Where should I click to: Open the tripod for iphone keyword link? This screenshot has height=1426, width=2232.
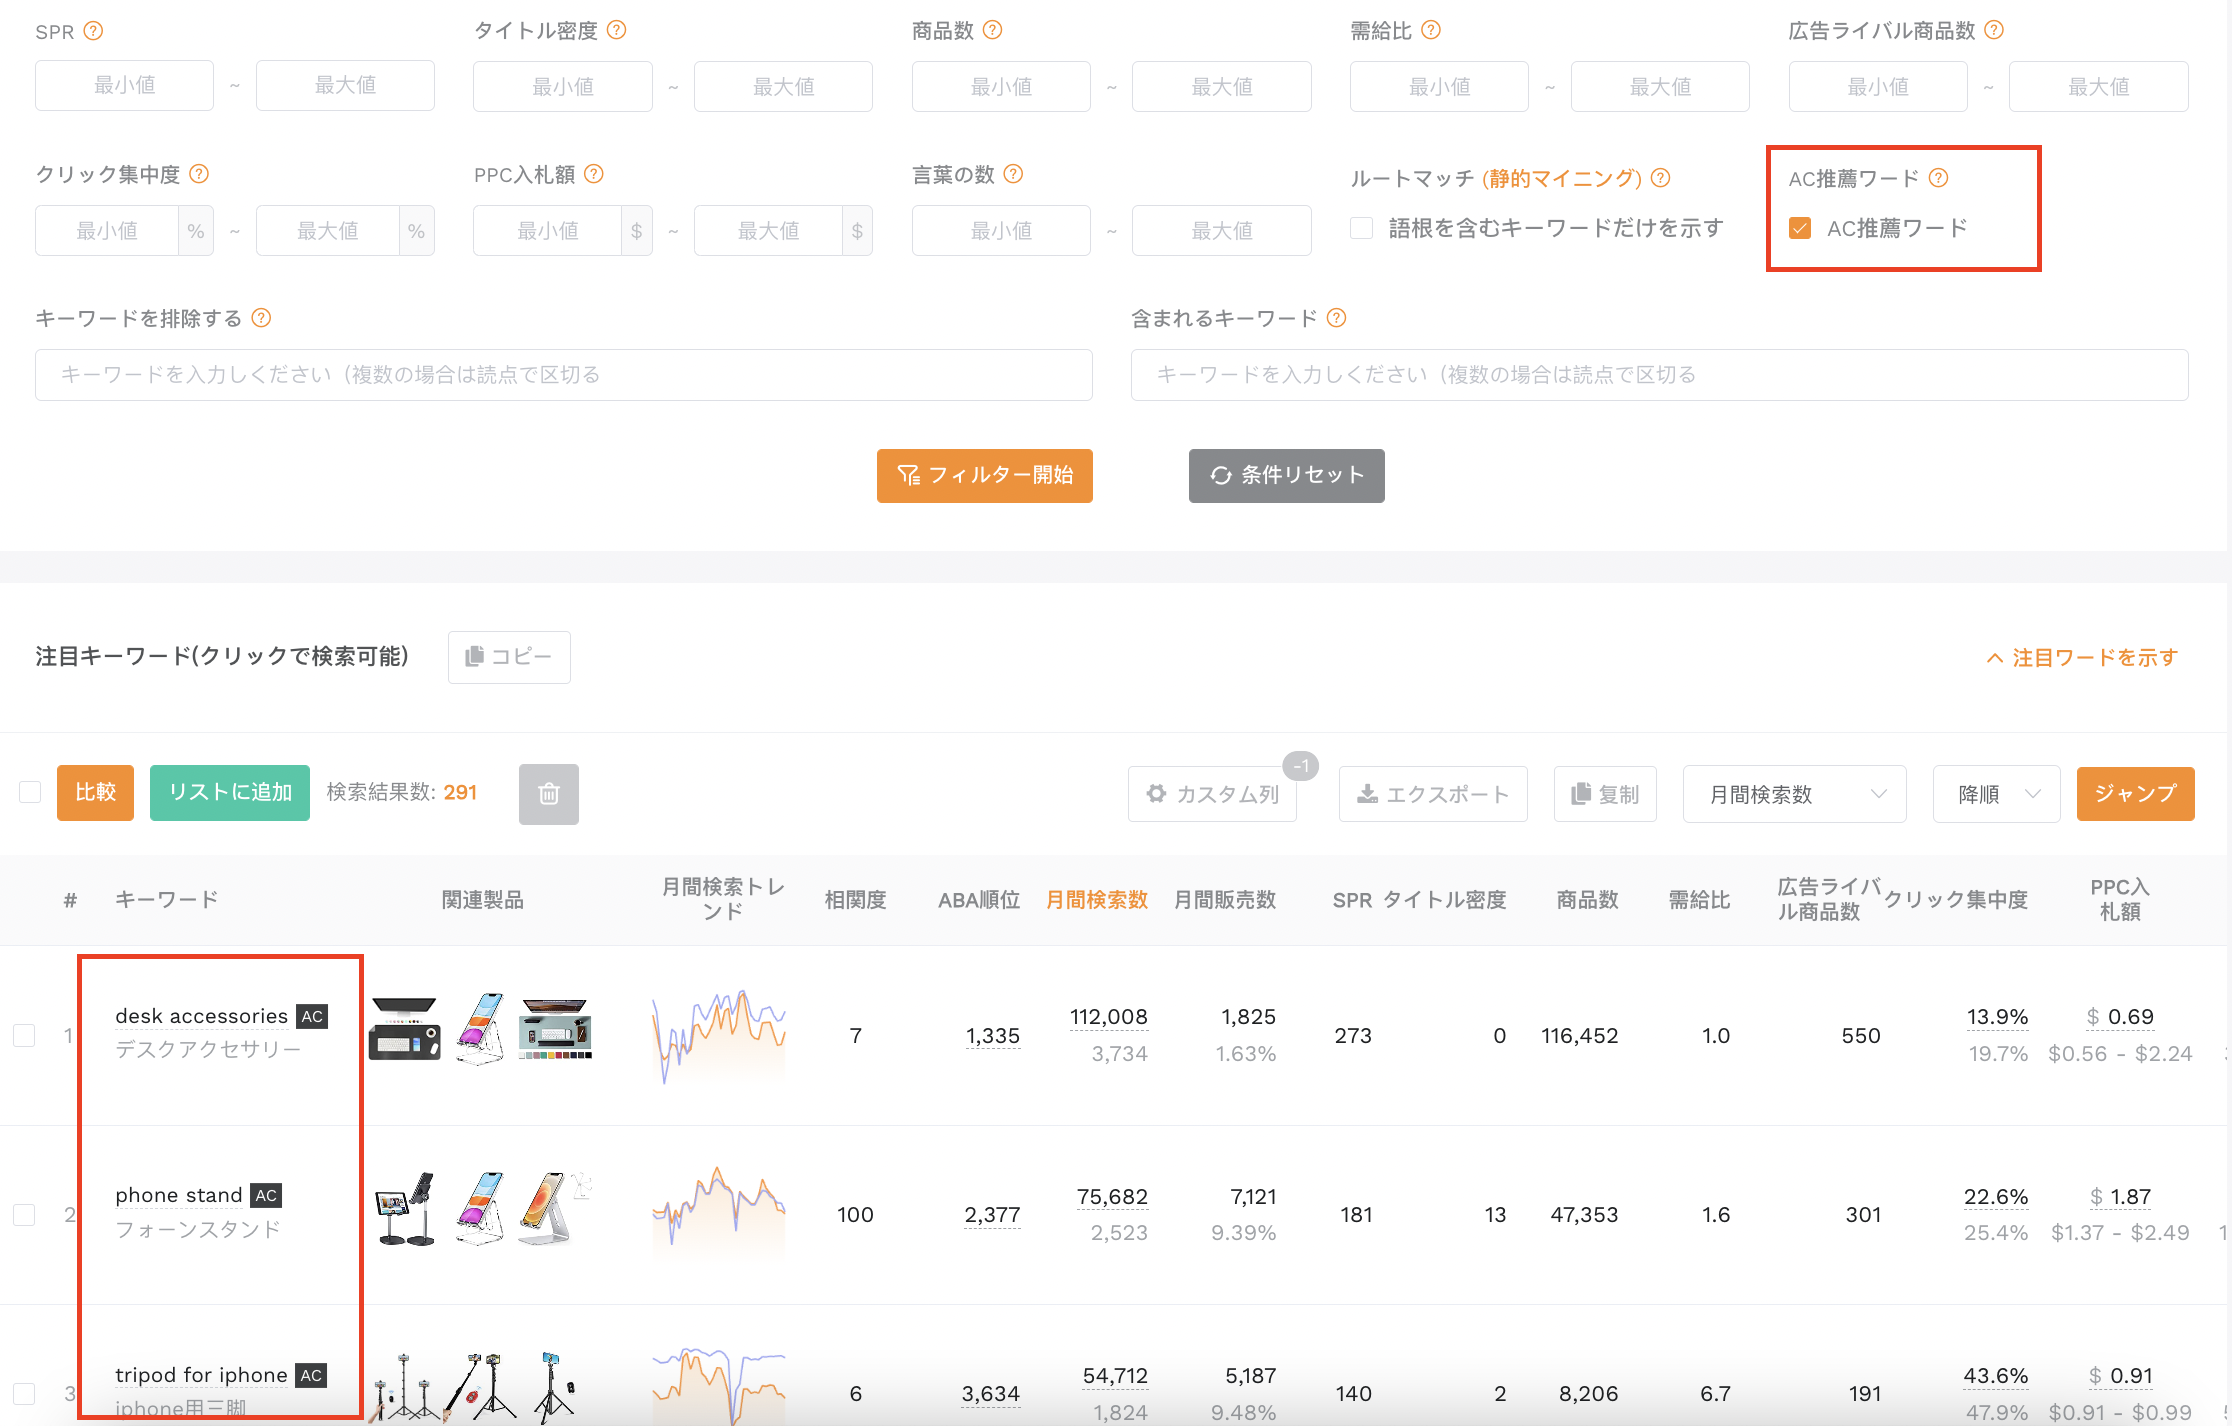pos(202,1375)
